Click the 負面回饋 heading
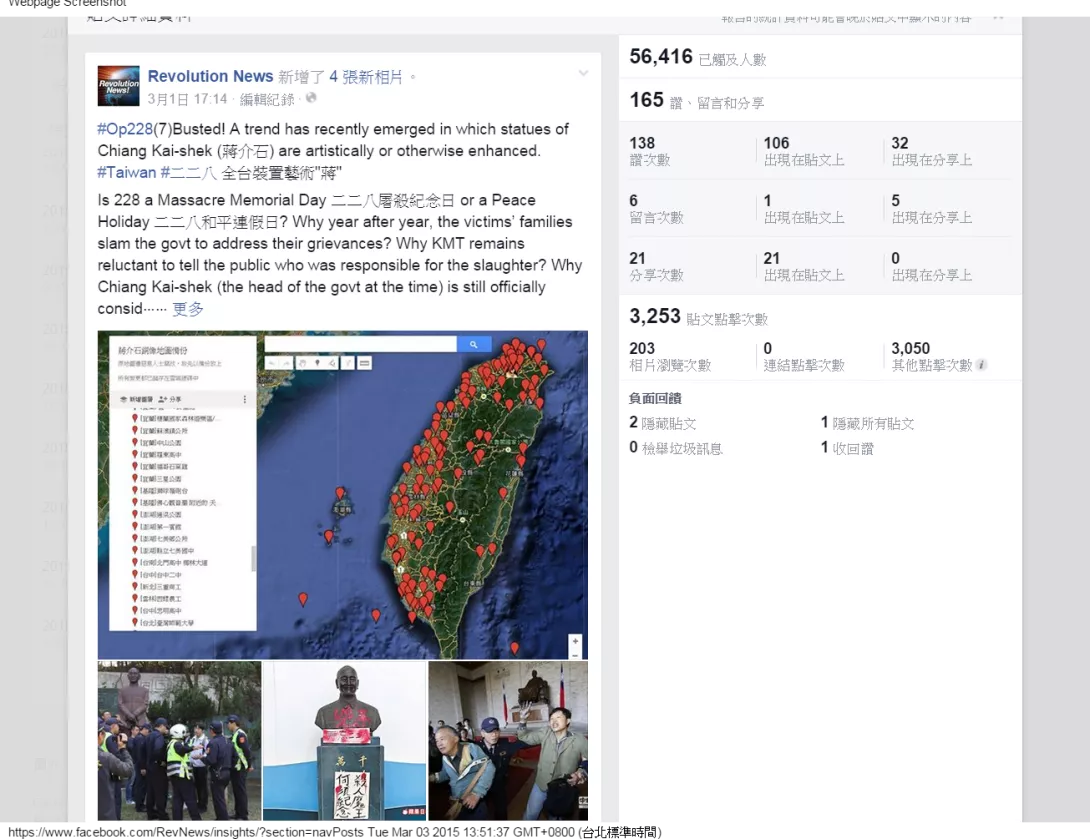 (x=655, y=398)
